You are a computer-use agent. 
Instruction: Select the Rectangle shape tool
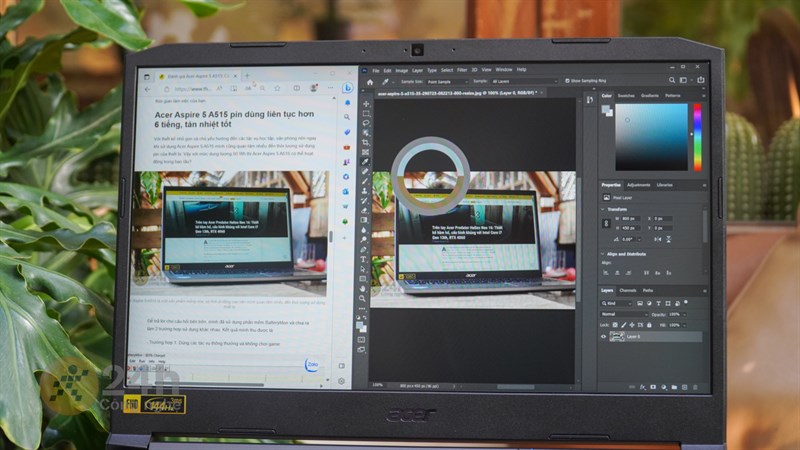point(363,279)
